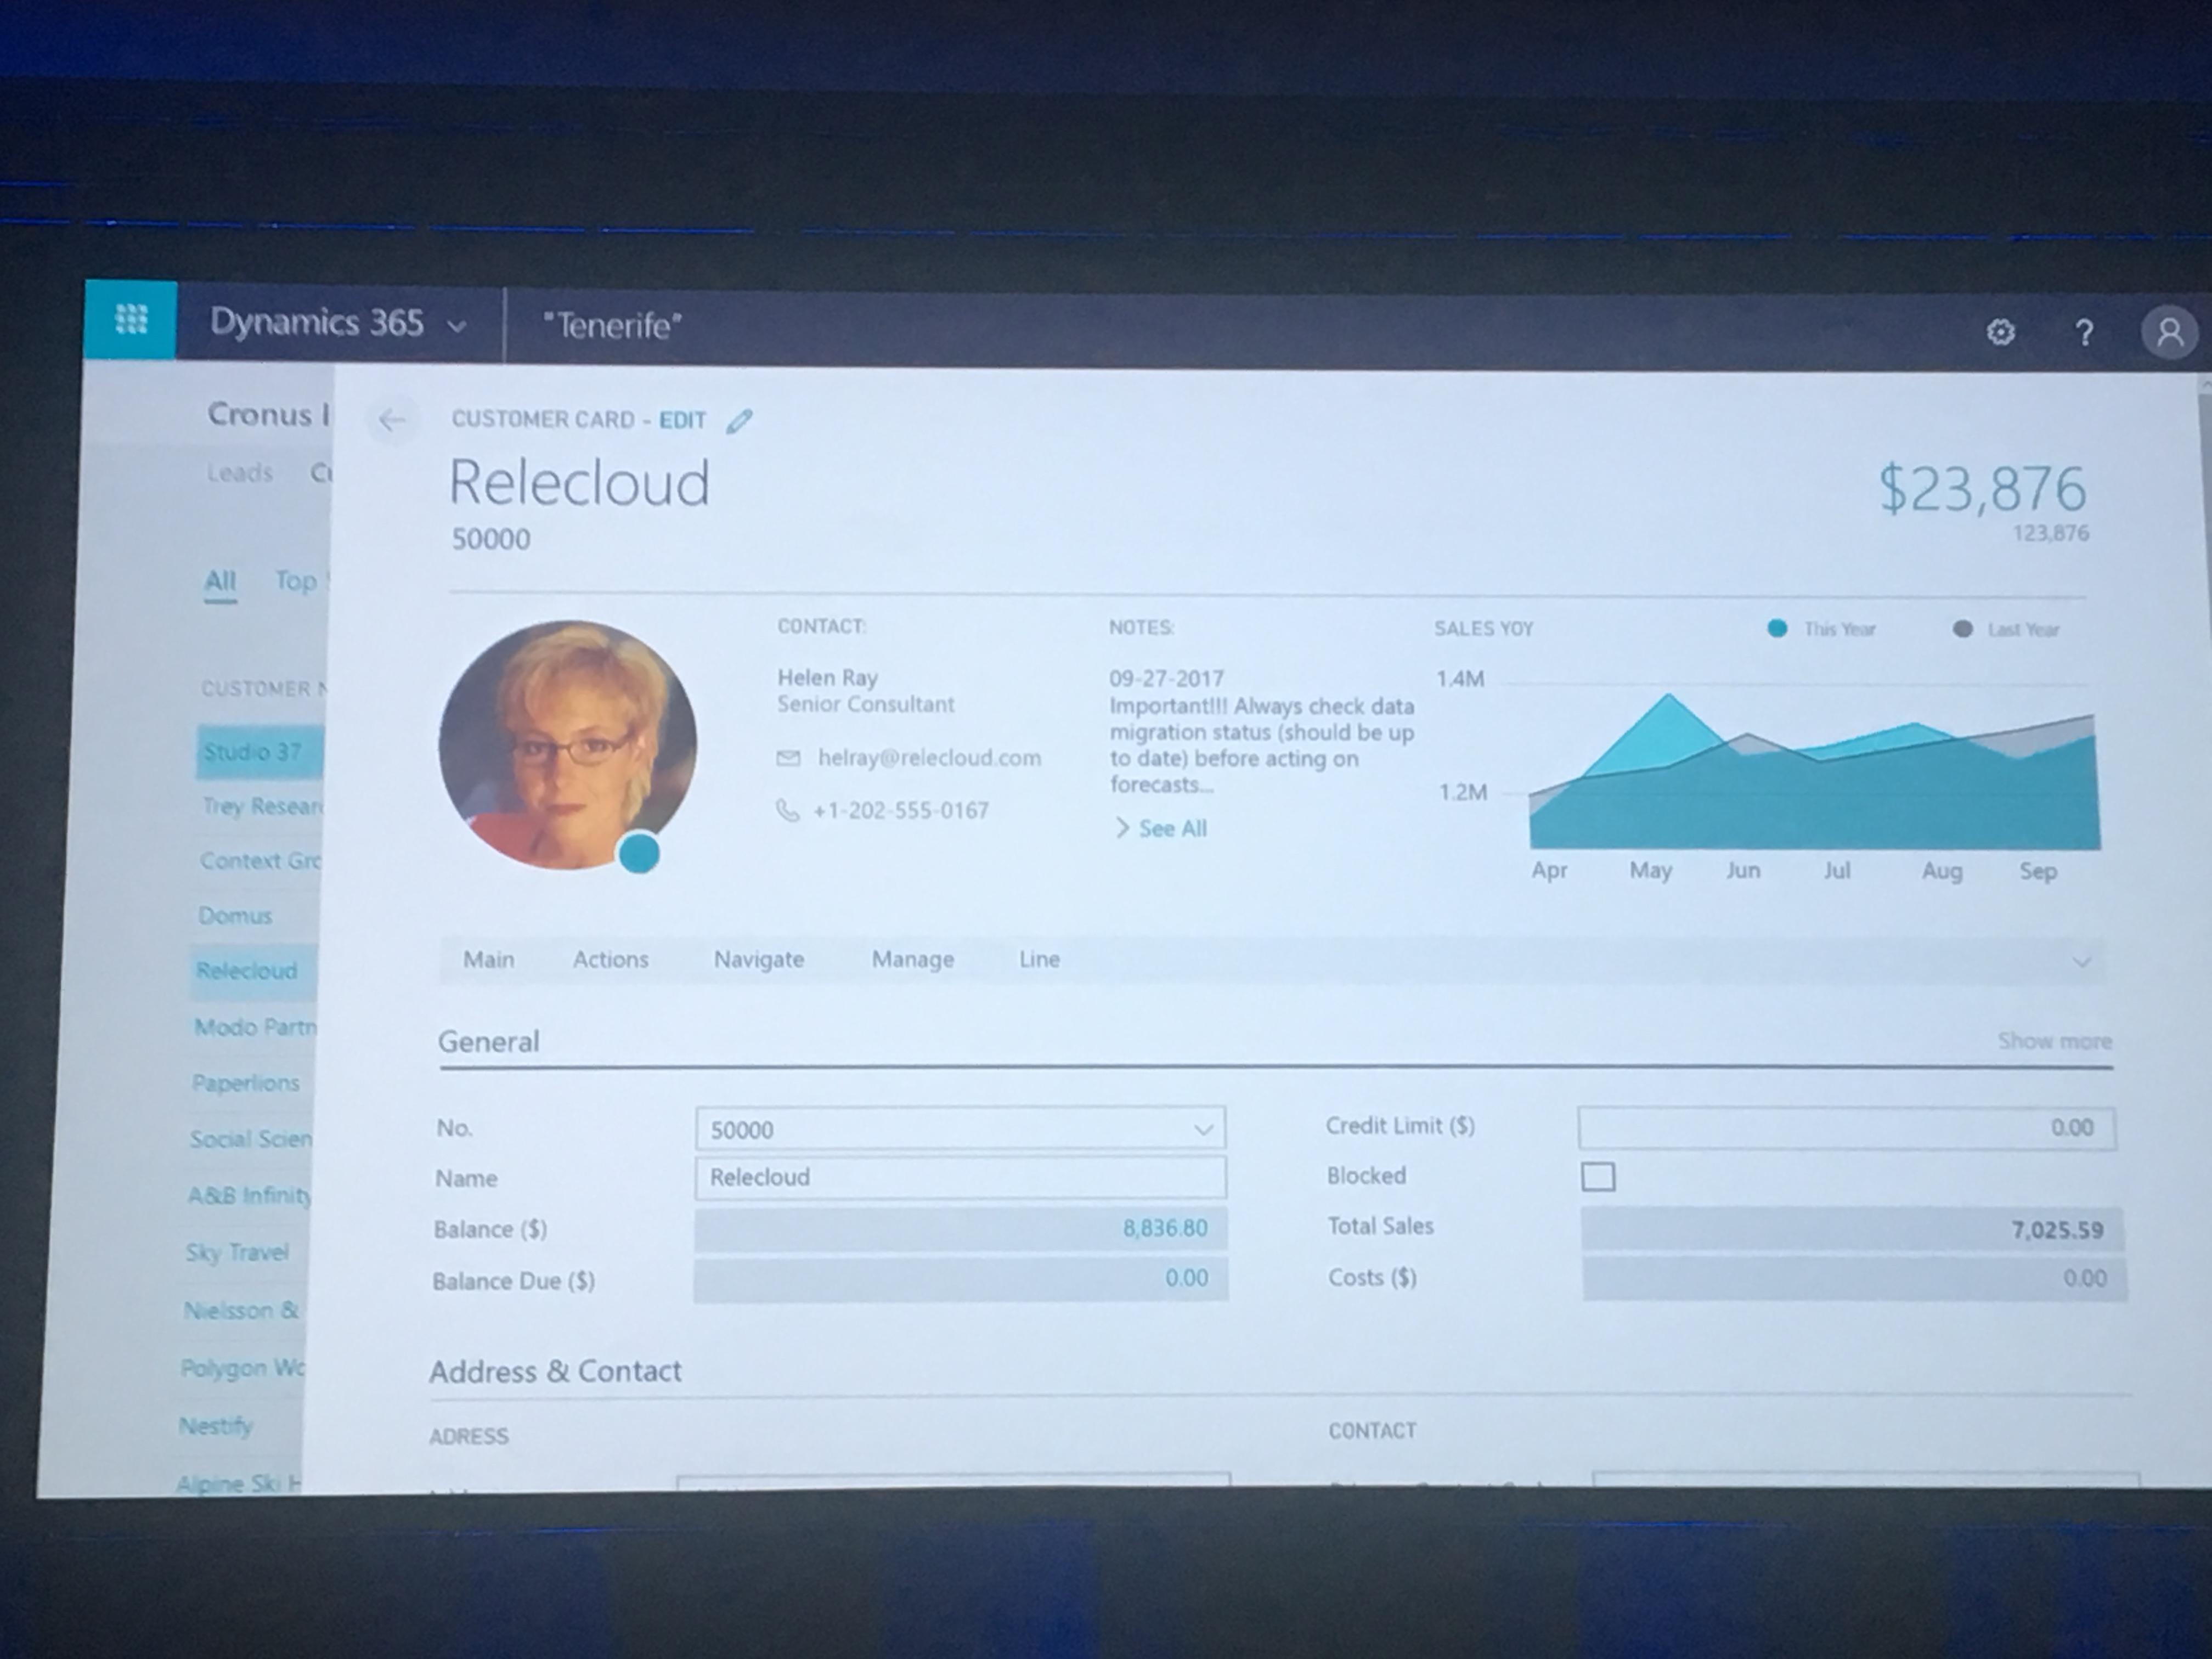The width and height of the screenshot is (2212, 1659).
Task: Select Studio 37 in customer list
Action: coord(260,752)
